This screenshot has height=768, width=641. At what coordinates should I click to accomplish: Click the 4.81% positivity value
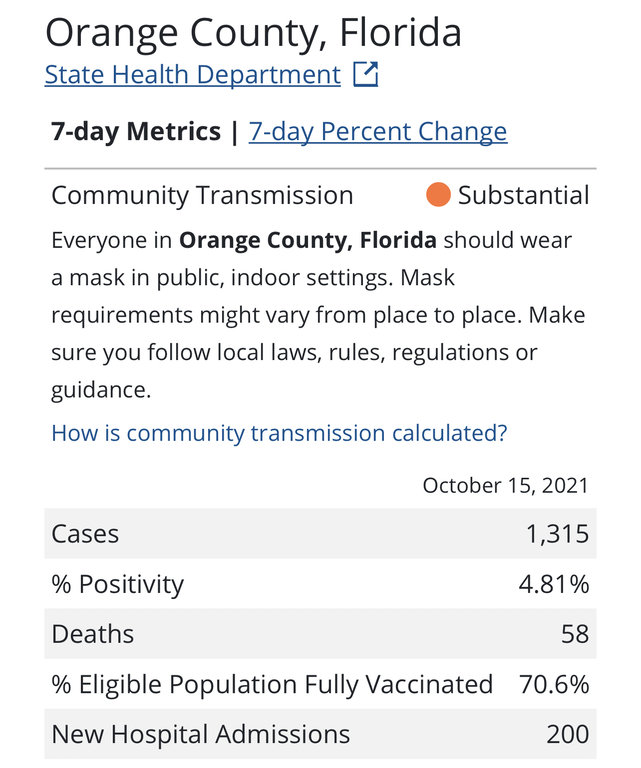(553, 584)
